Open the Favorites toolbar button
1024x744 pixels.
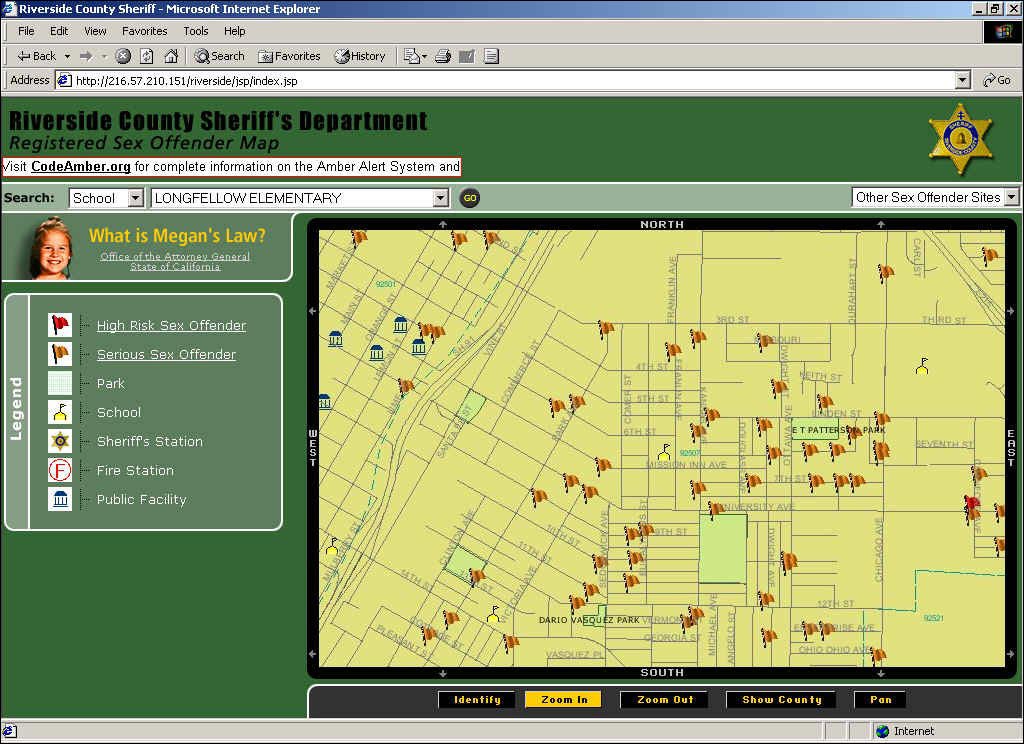[x=289, y=56]
